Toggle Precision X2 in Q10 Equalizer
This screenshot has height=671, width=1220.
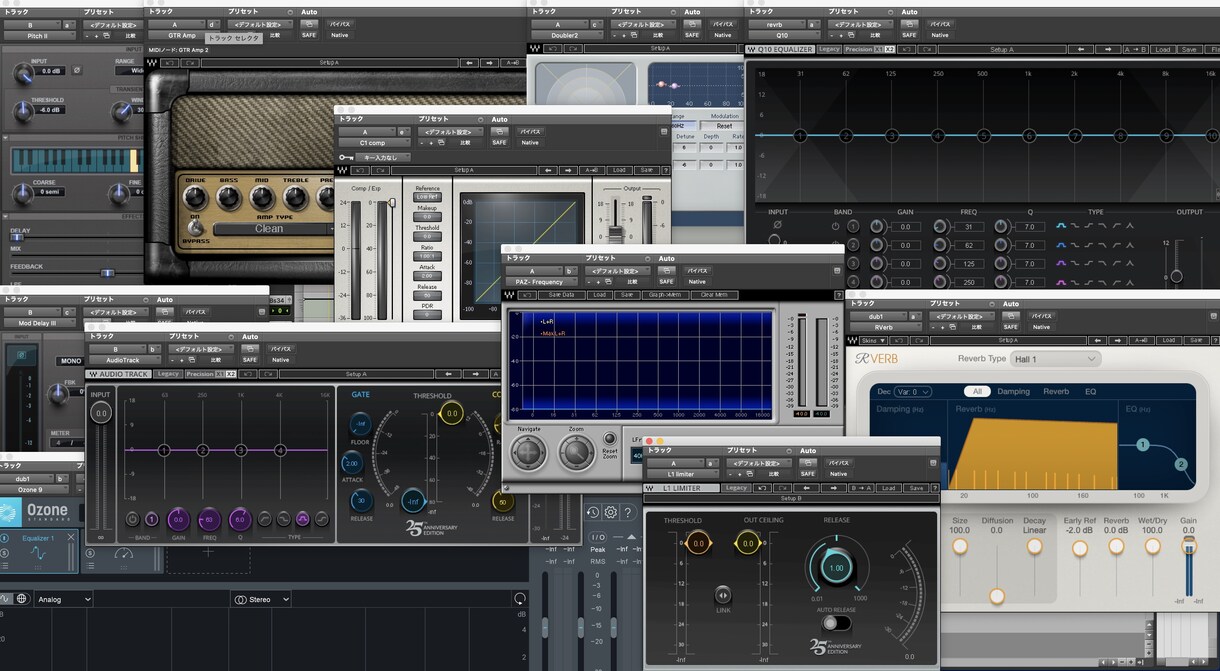click(x=892, y=49)
